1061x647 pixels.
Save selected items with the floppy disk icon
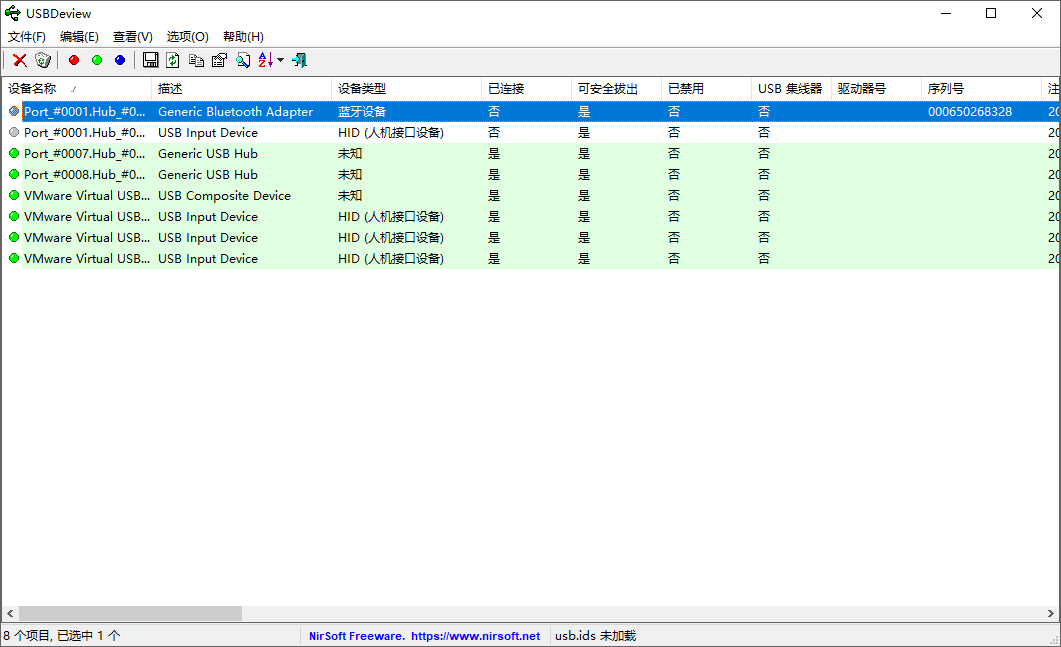150,60
